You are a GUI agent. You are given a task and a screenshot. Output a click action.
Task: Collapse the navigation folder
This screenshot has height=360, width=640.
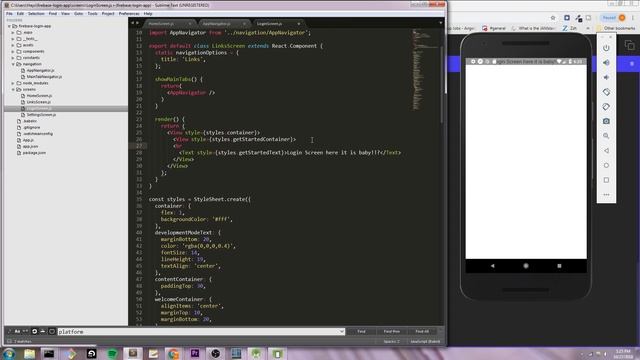(13, 64)
